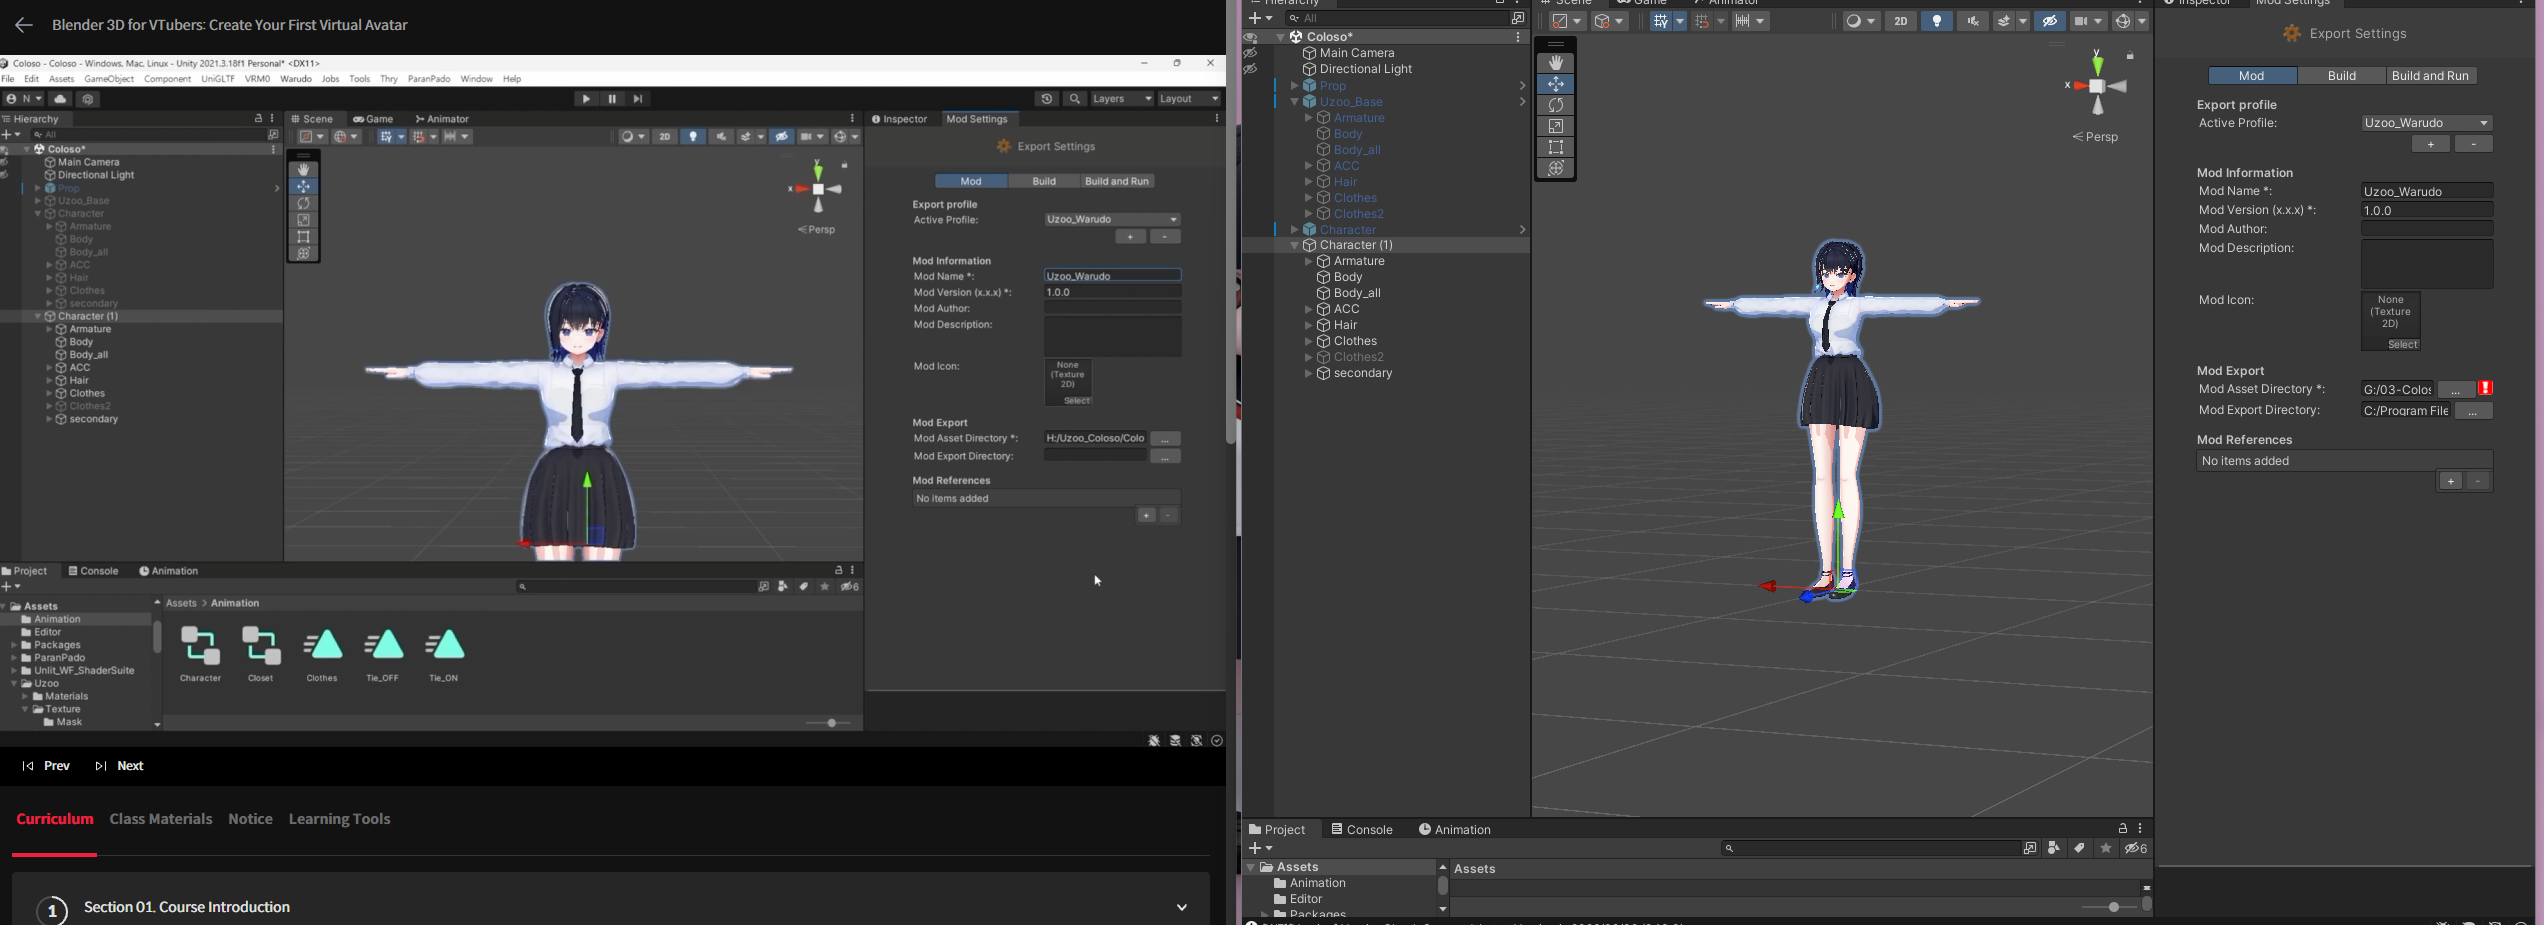Expand the Prop object in right Hierarchy
This screenshot has width=2544, height=925.
pos(1295,86)
